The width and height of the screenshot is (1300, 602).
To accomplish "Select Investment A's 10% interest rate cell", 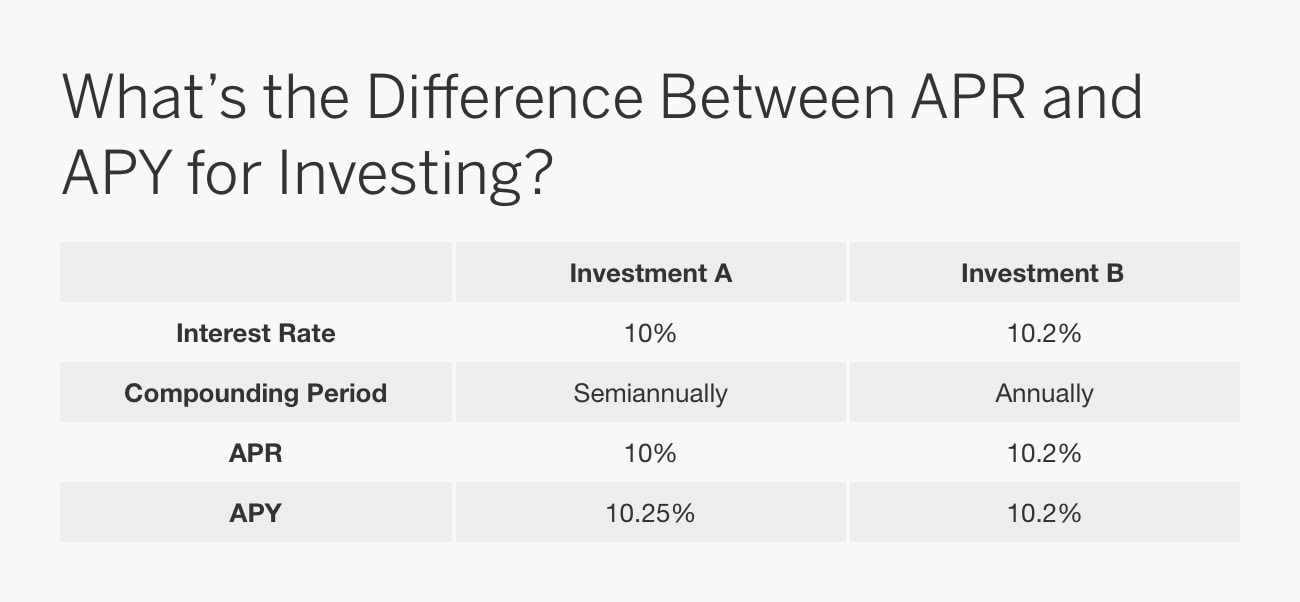I will pos(650,333).
